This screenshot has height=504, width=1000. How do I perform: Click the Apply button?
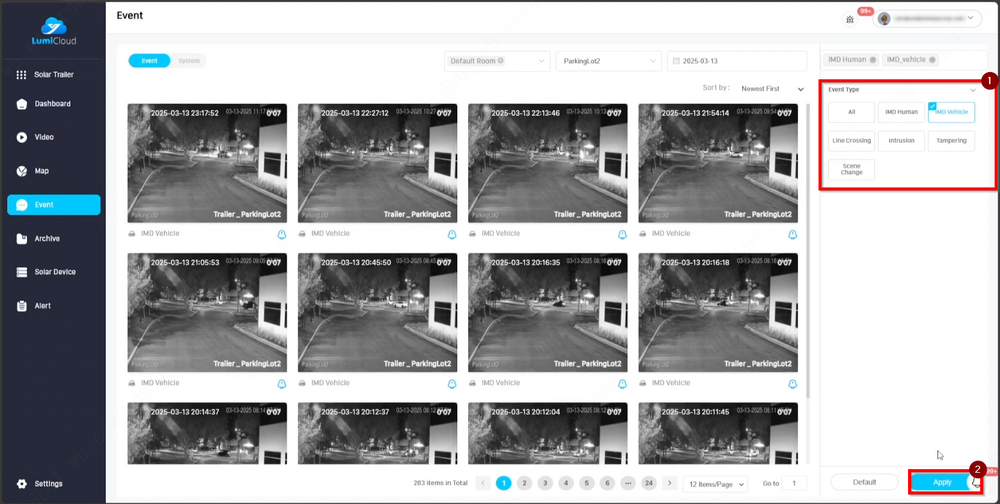(942, 482)
